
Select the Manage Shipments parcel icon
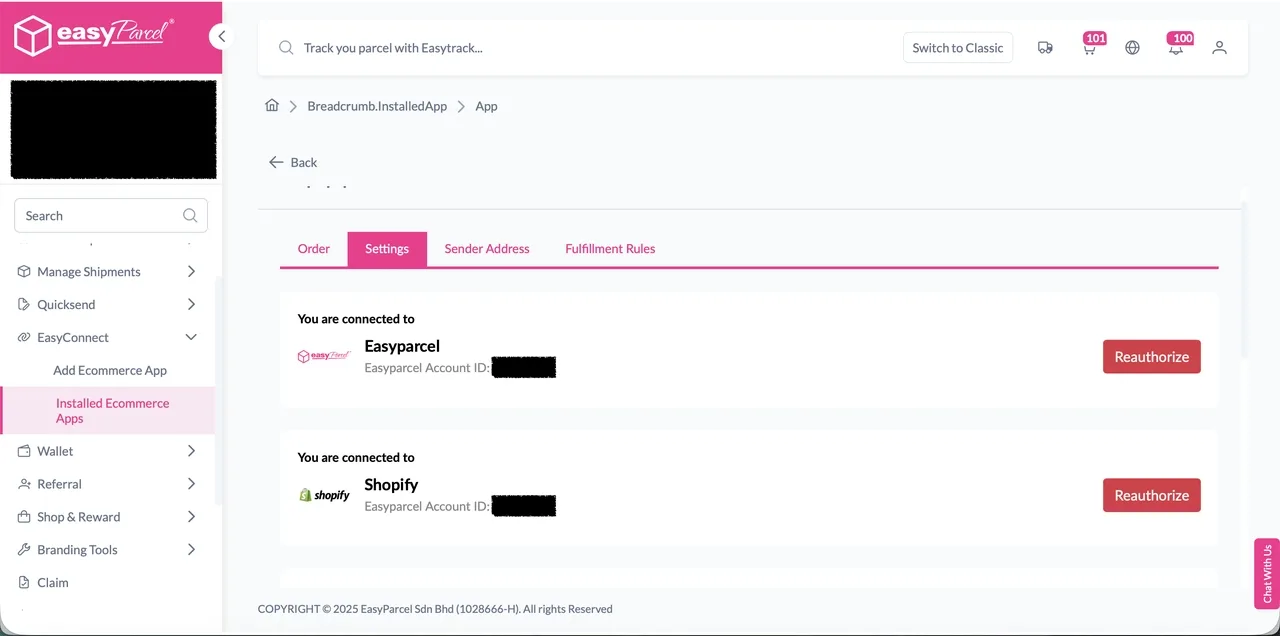click(x=22, y=271)
